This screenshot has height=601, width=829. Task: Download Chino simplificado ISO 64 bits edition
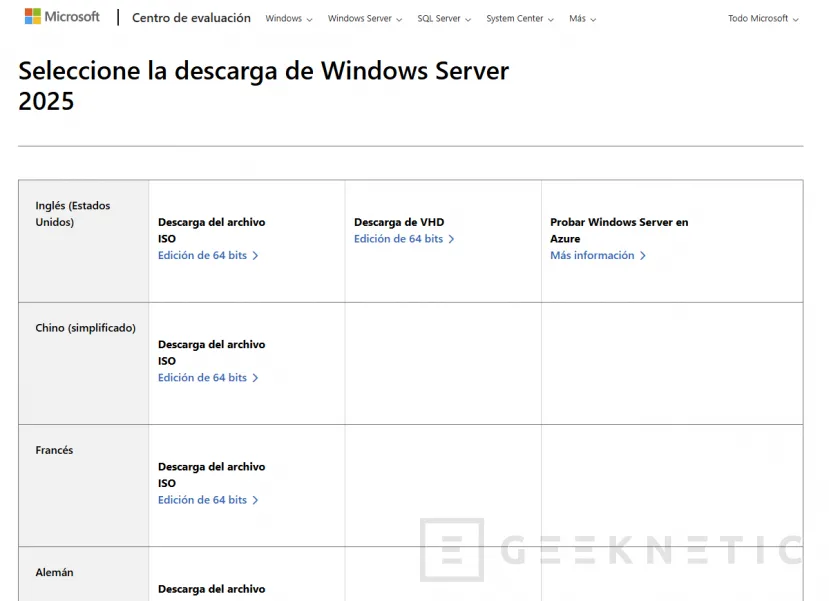coord(208,377)
